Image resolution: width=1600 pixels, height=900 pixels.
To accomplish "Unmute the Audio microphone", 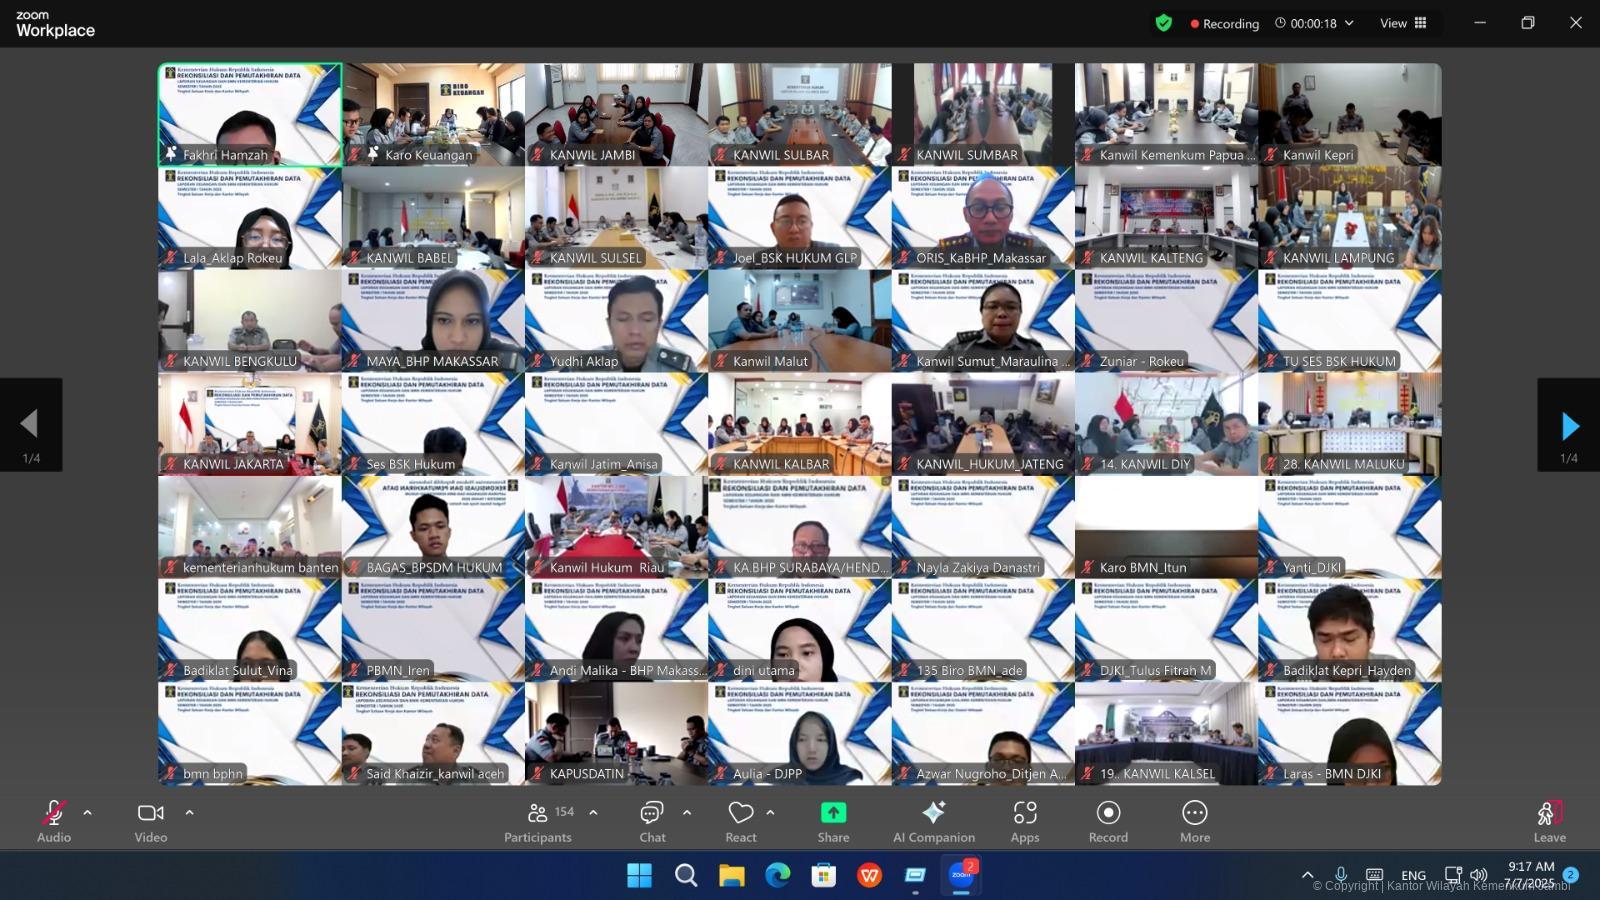I will point(54,813).
